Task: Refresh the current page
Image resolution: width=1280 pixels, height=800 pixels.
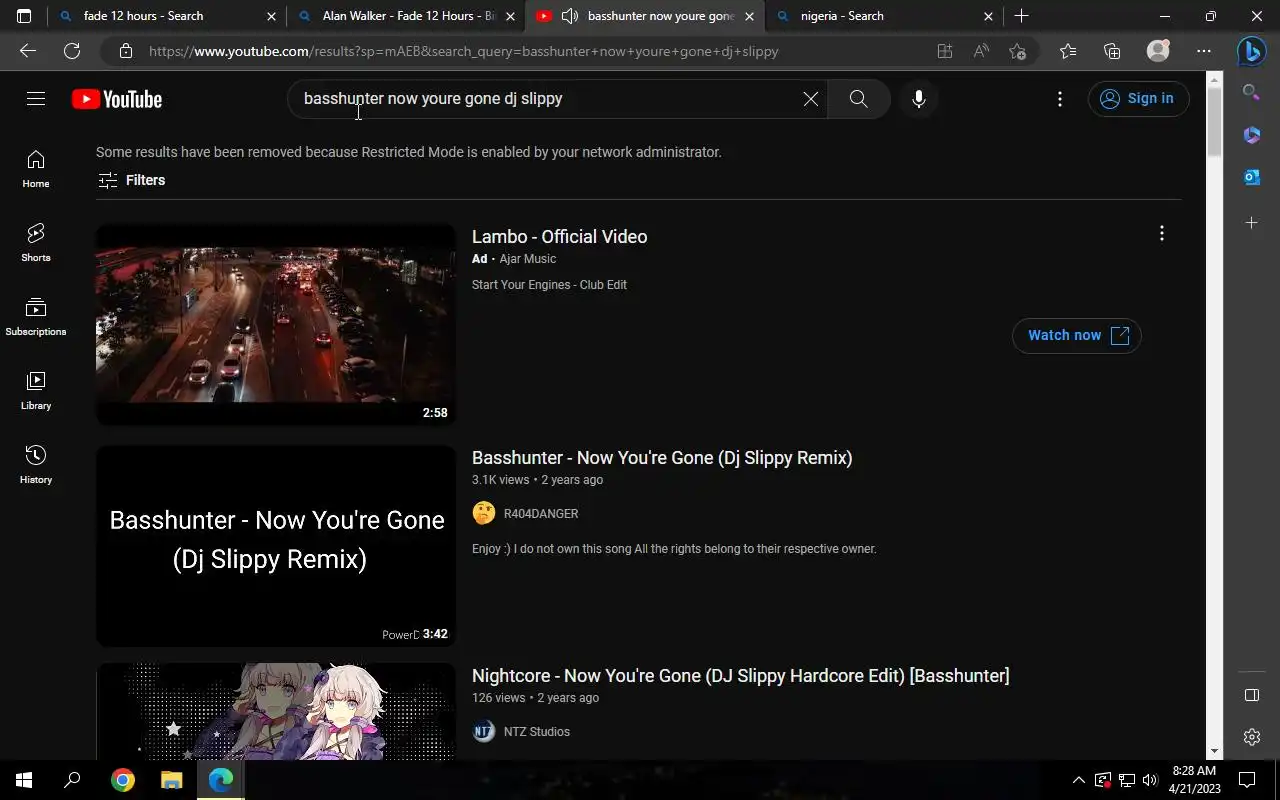Action: [x=72, y=51]
